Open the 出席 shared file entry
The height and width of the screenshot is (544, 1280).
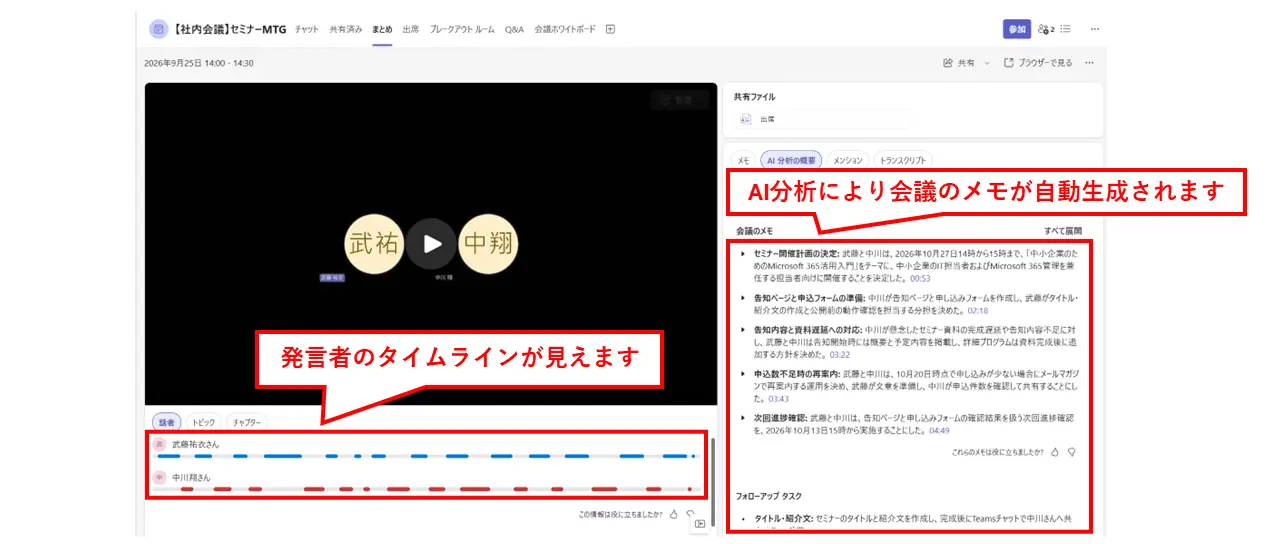(822, 119)
